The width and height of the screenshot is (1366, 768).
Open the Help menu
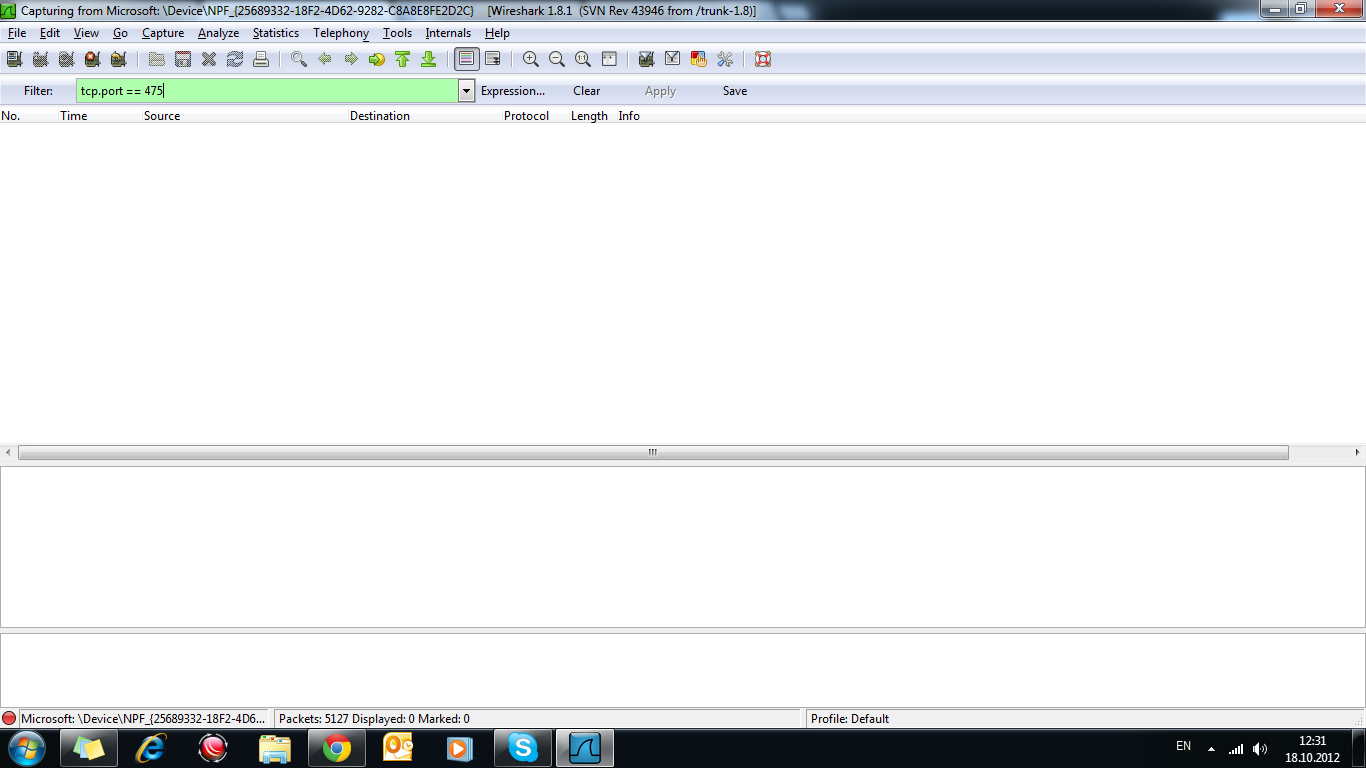coord(497,33)
